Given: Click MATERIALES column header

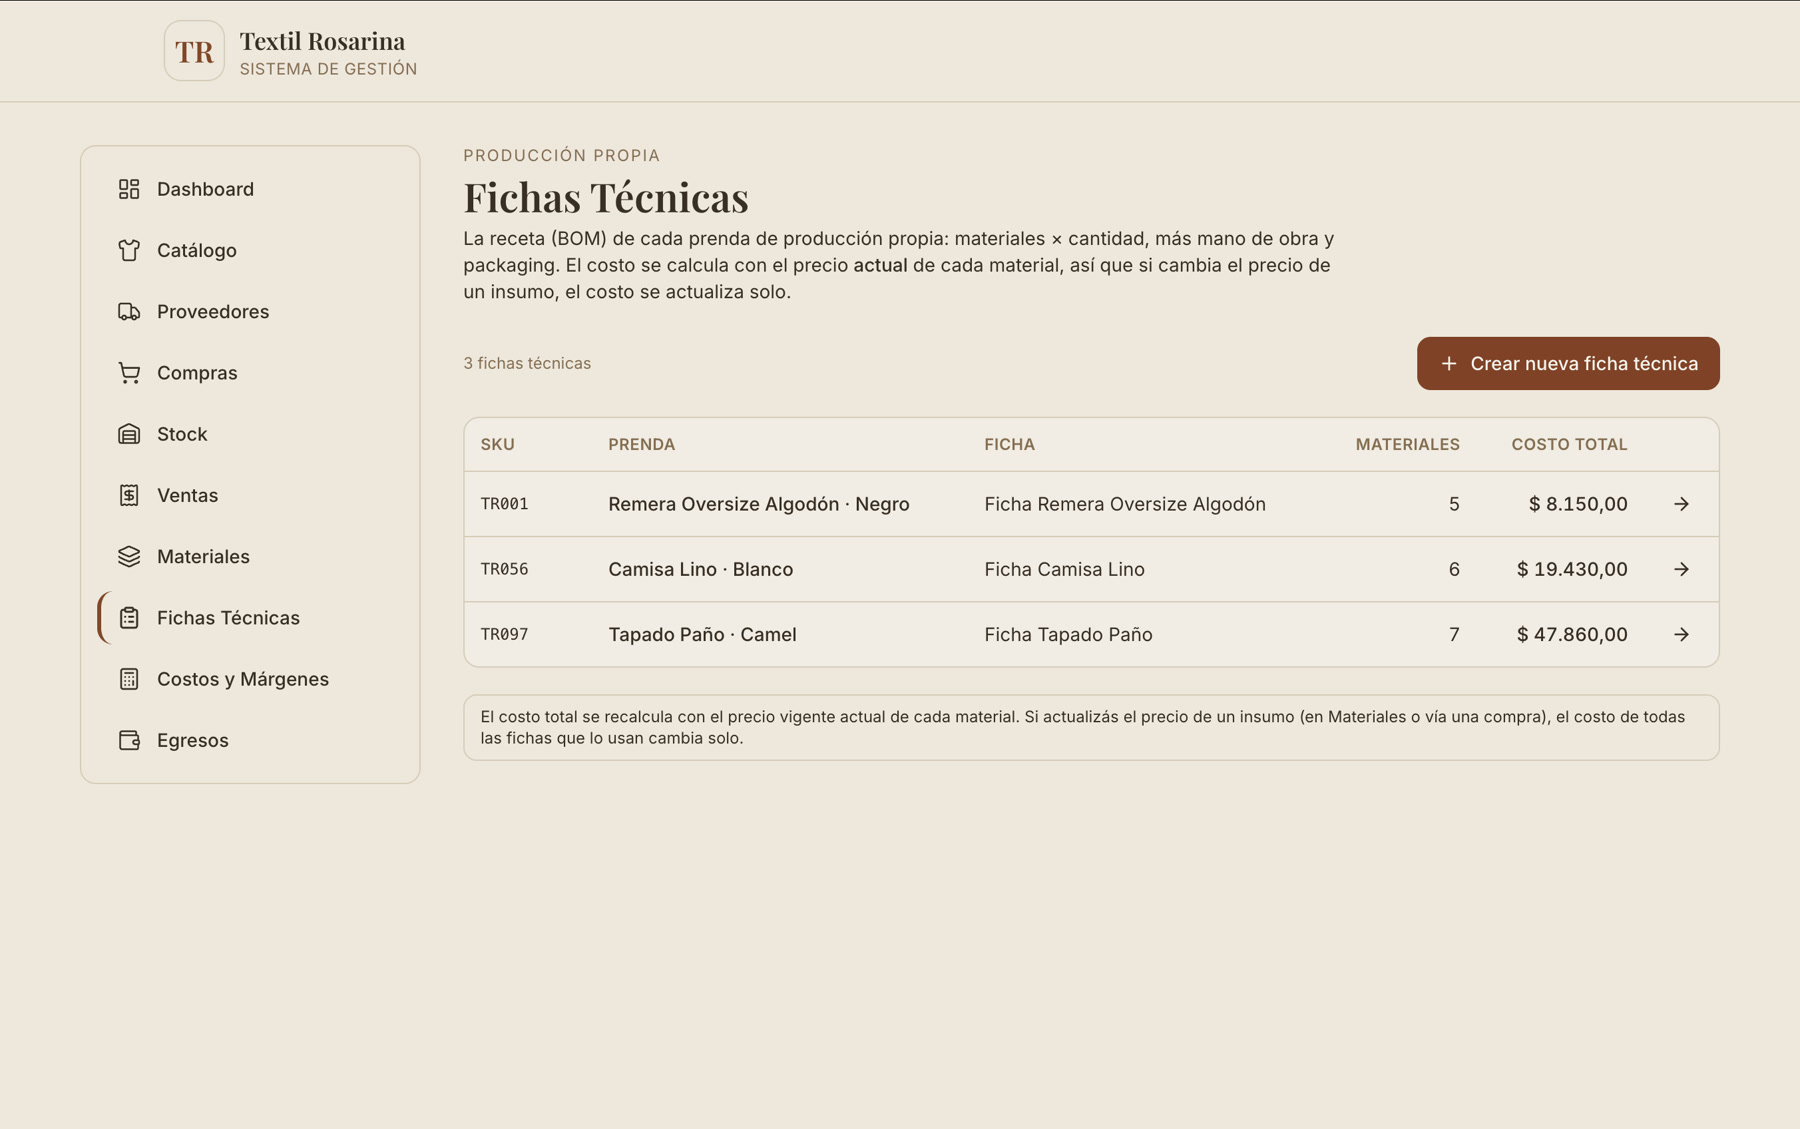Looking at the screenshot, I should coord(1407,444).
